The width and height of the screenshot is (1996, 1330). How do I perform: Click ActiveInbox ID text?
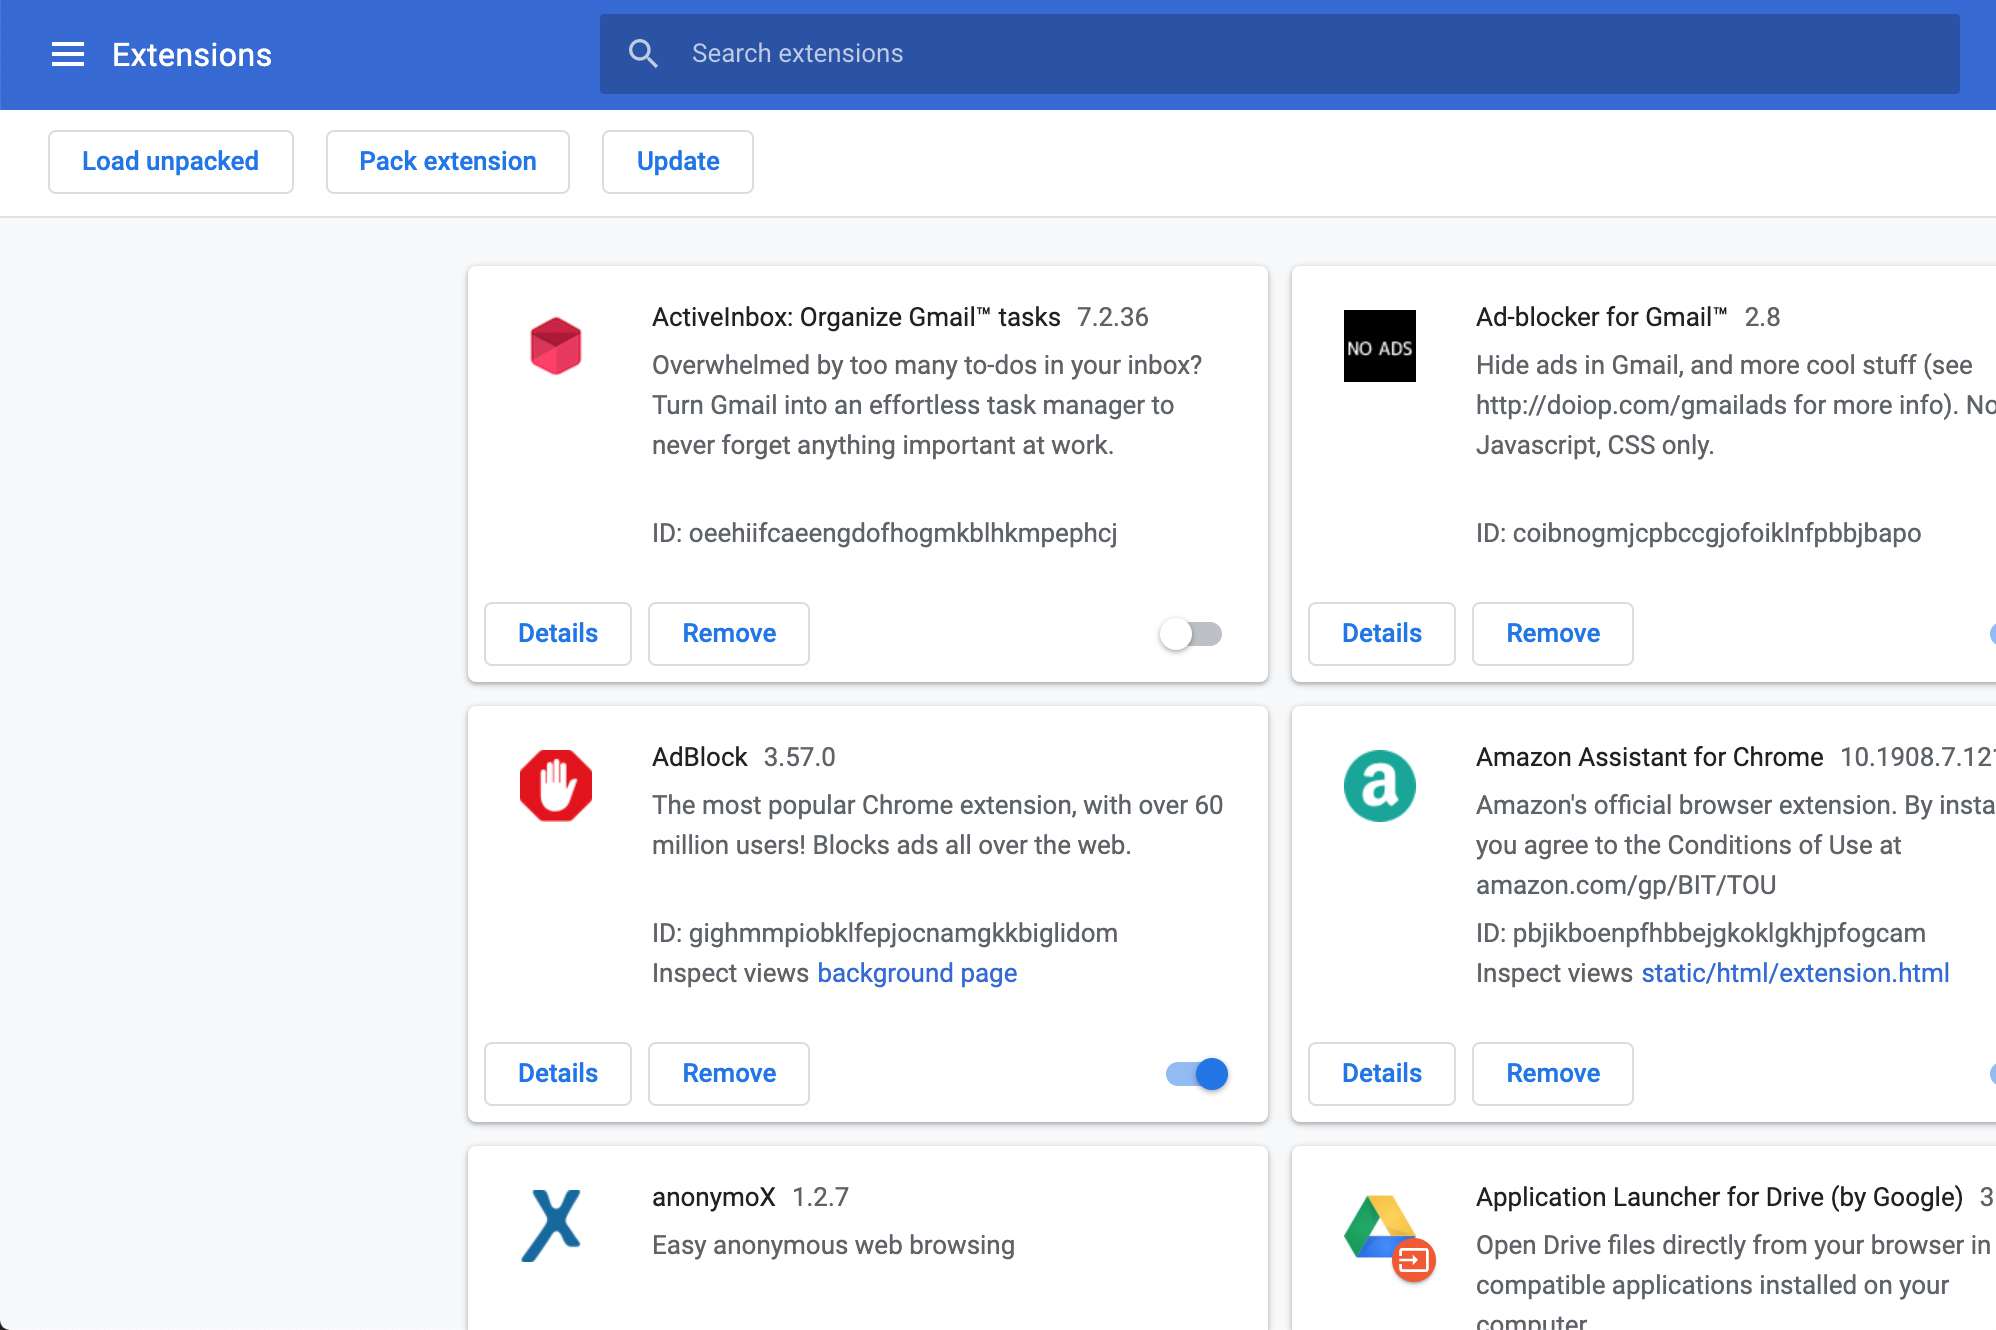point(885,534)
